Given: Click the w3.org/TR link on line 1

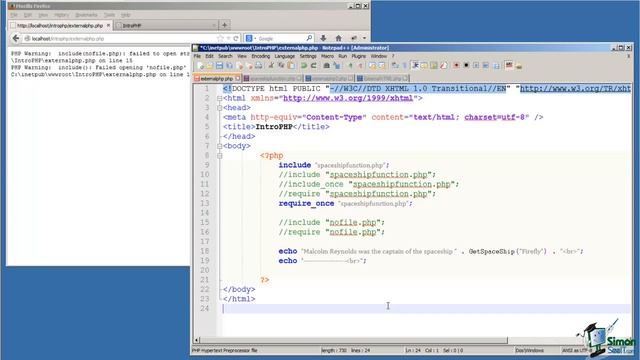Looking at the screenshot, I should tap(575, 89).
